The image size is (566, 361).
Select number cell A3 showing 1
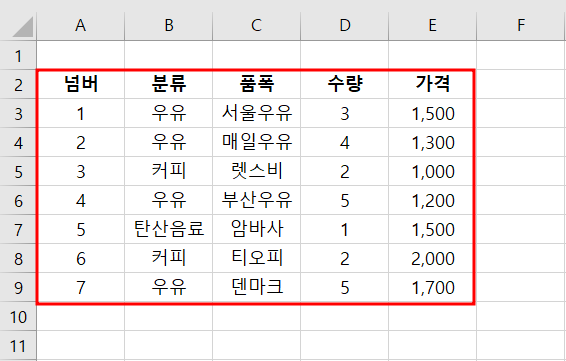80,113
